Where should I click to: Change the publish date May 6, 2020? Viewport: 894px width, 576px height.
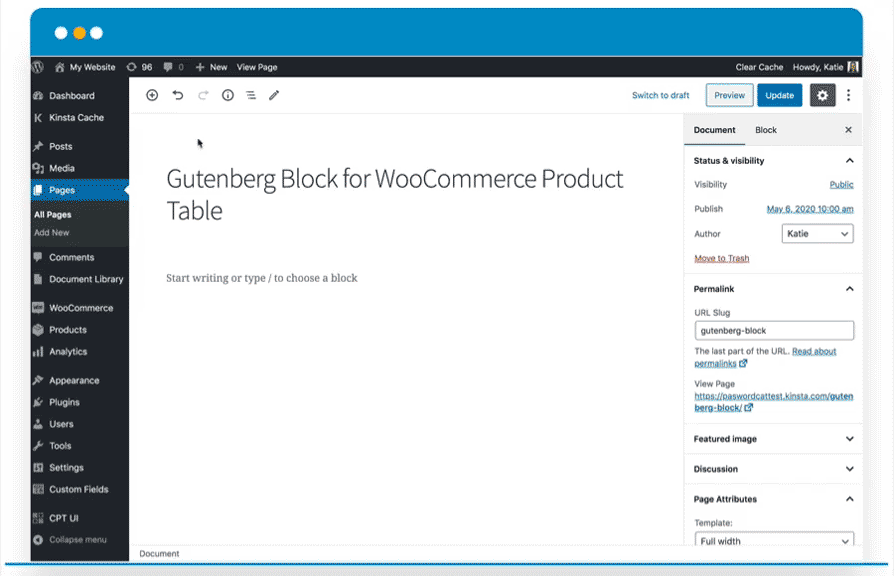(810, 209)
